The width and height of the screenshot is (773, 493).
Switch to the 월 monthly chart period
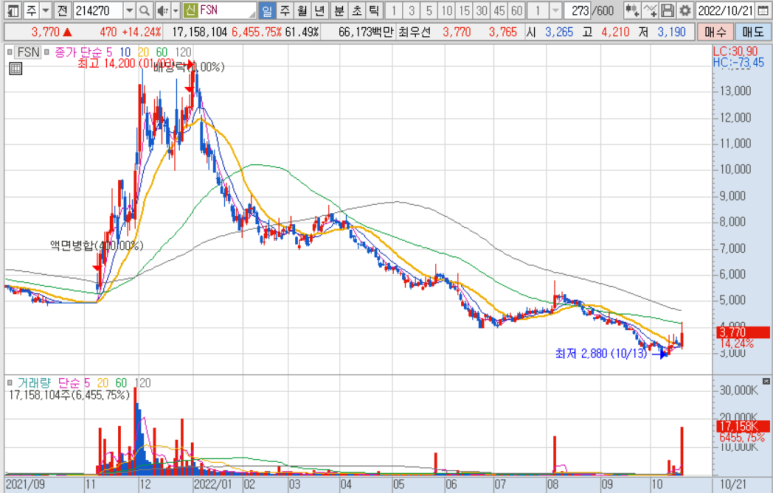point(302,10)
